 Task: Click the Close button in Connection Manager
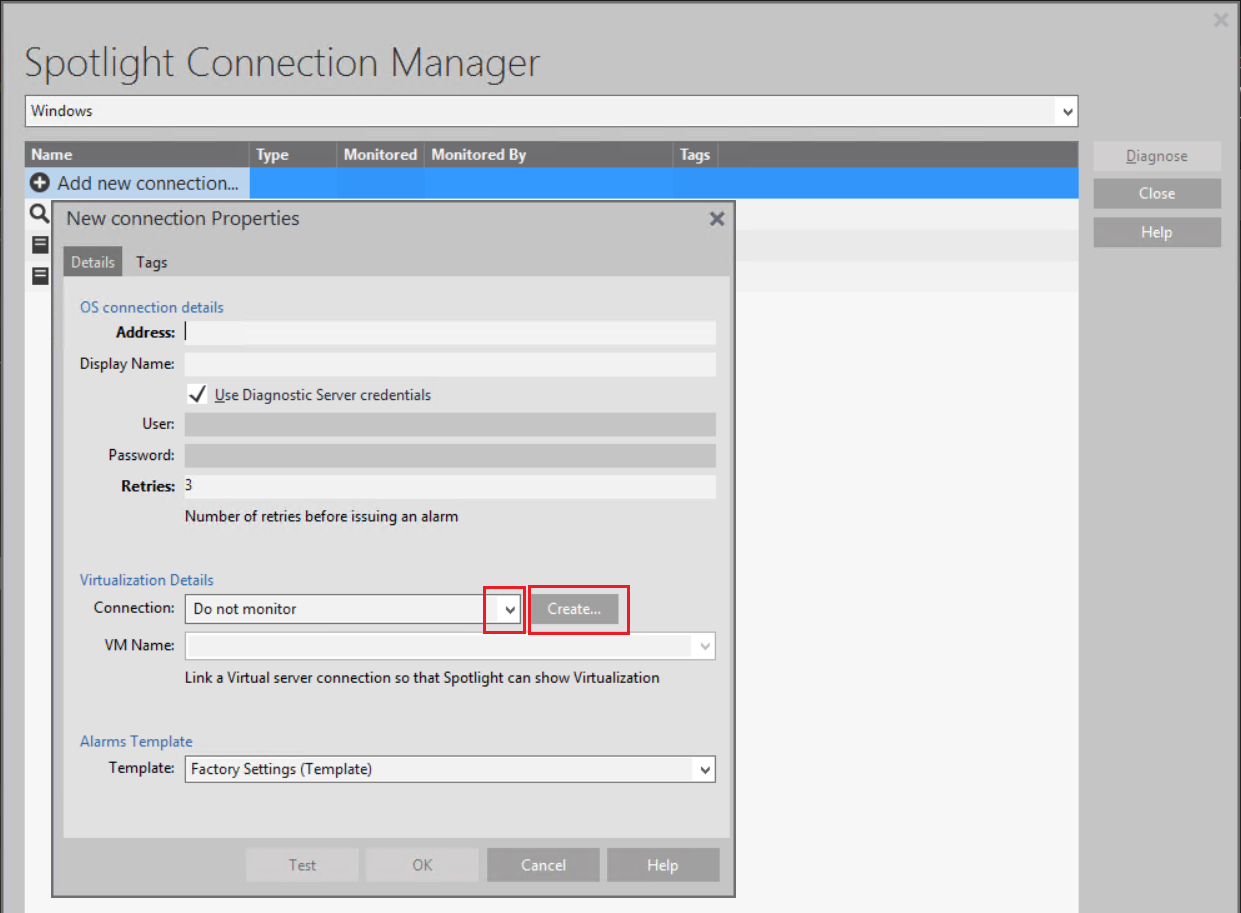point(1157,194)
